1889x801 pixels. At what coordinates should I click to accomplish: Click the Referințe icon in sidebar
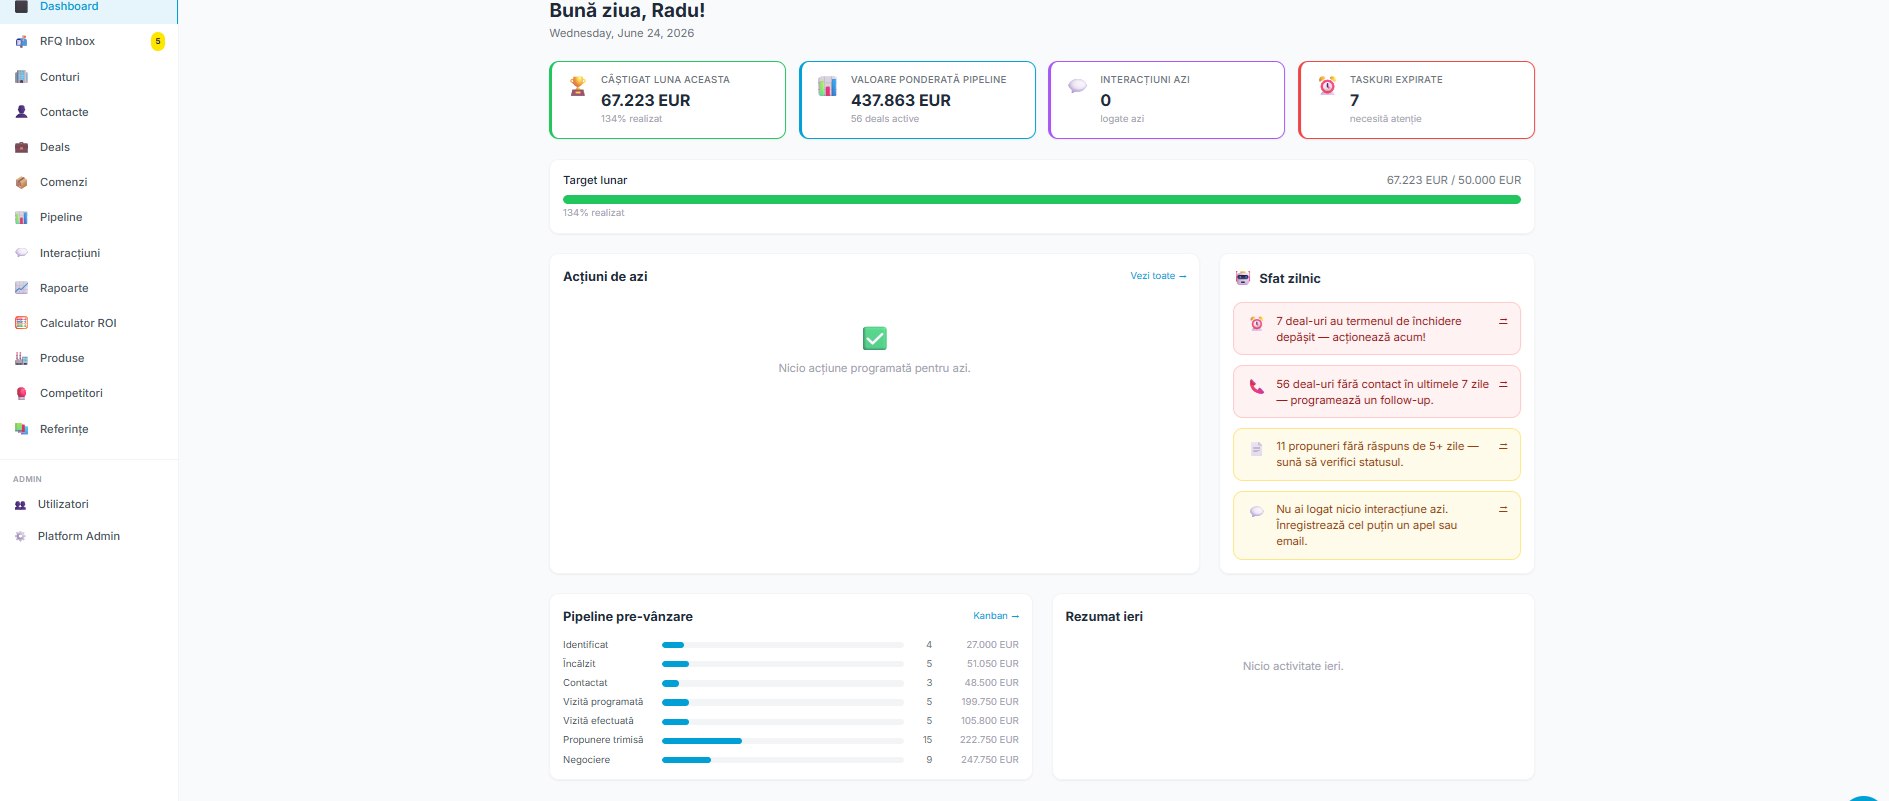pyautogui.click(x=21, y=429)
